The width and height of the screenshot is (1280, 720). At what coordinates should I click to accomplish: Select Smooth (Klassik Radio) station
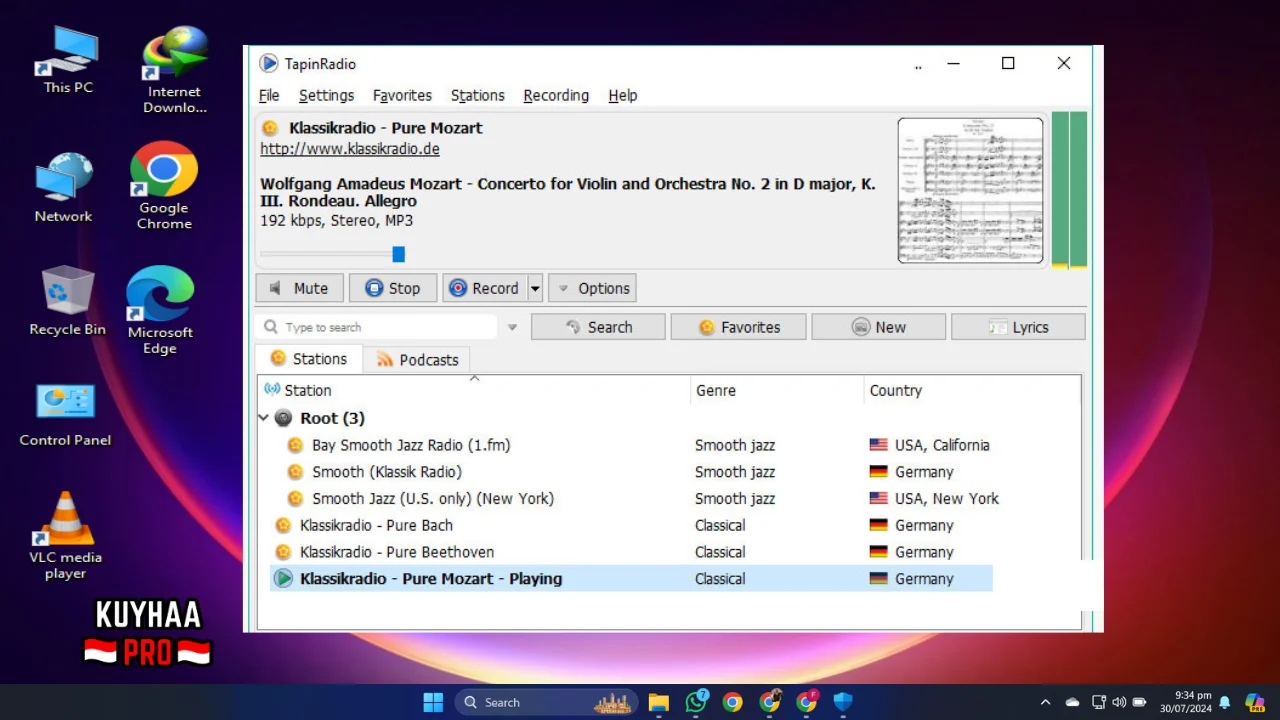pyautogui.click(x=387, y=472)
